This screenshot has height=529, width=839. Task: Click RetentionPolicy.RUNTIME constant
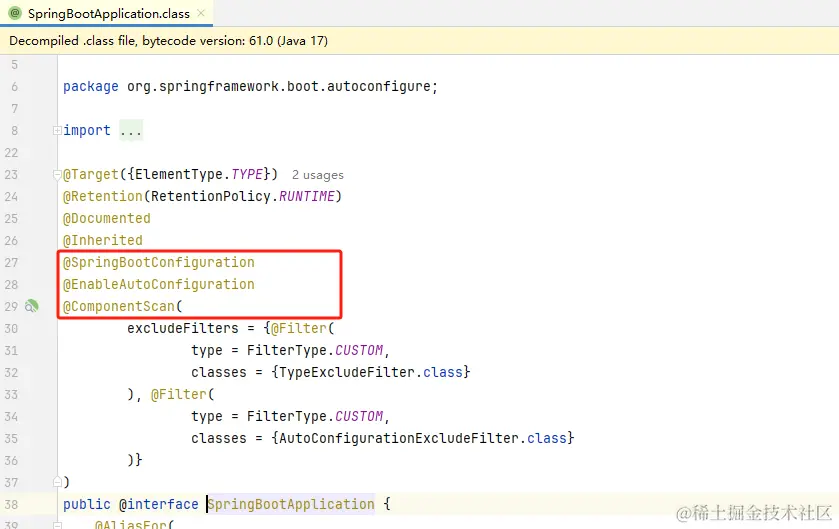pyautogui.click(x=242, y=196)
